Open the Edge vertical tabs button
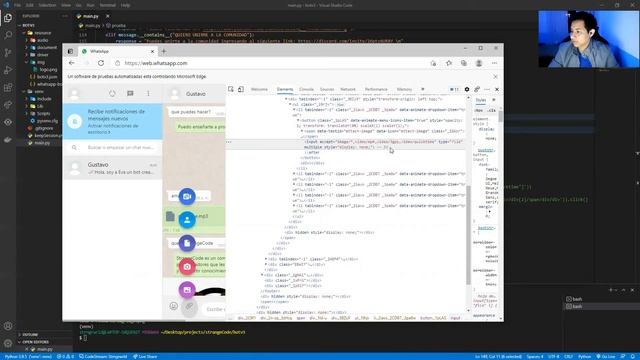640x360 pixels. (x=70, y=51)
